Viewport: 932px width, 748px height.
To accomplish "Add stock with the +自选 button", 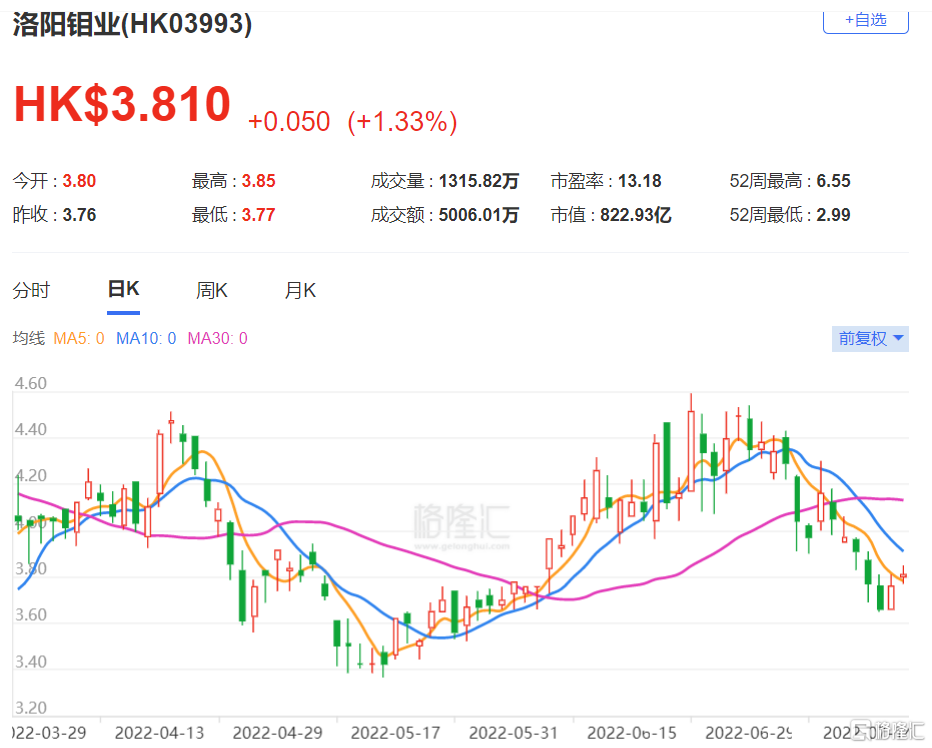I will (x=865, y=21).
